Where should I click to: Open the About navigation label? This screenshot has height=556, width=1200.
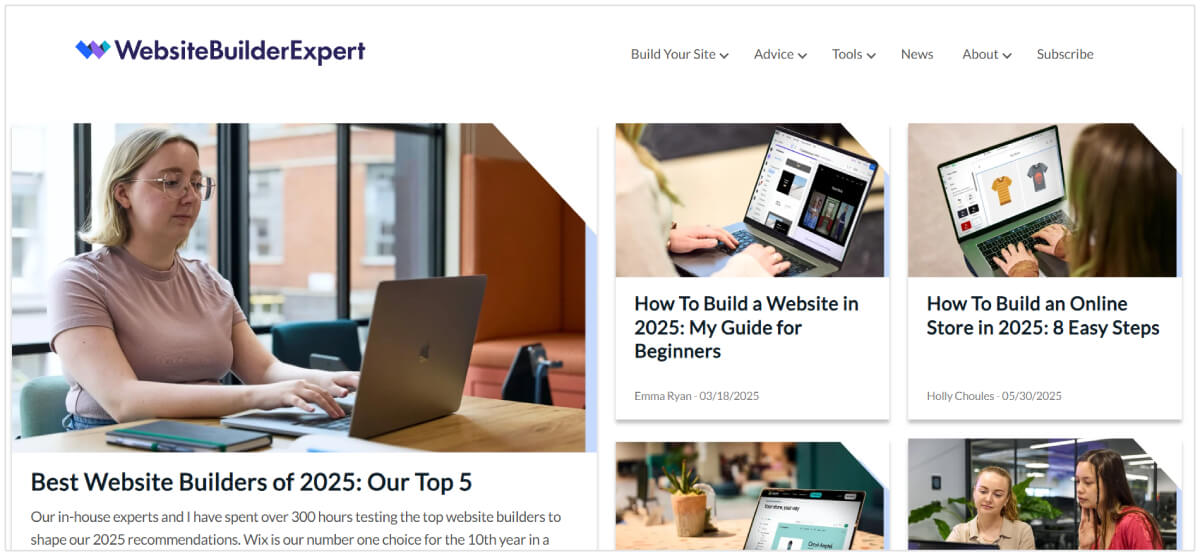click(980, 54)
